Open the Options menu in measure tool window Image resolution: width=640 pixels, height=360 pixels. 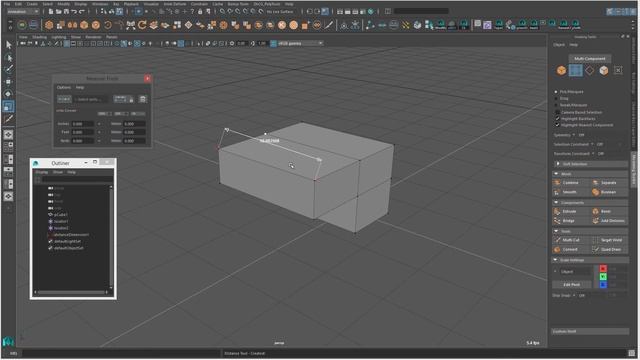pyautogui.click(x=64, y=87)
